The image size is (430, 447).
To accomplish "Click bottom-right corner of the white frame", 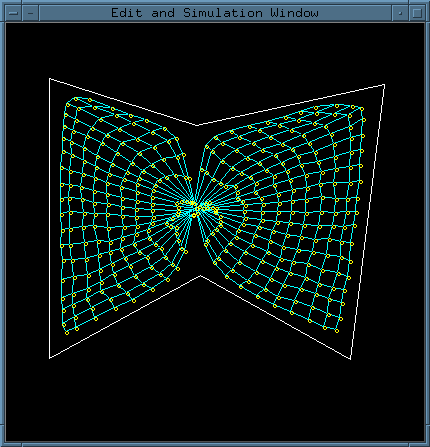I will tap(350, 359).
